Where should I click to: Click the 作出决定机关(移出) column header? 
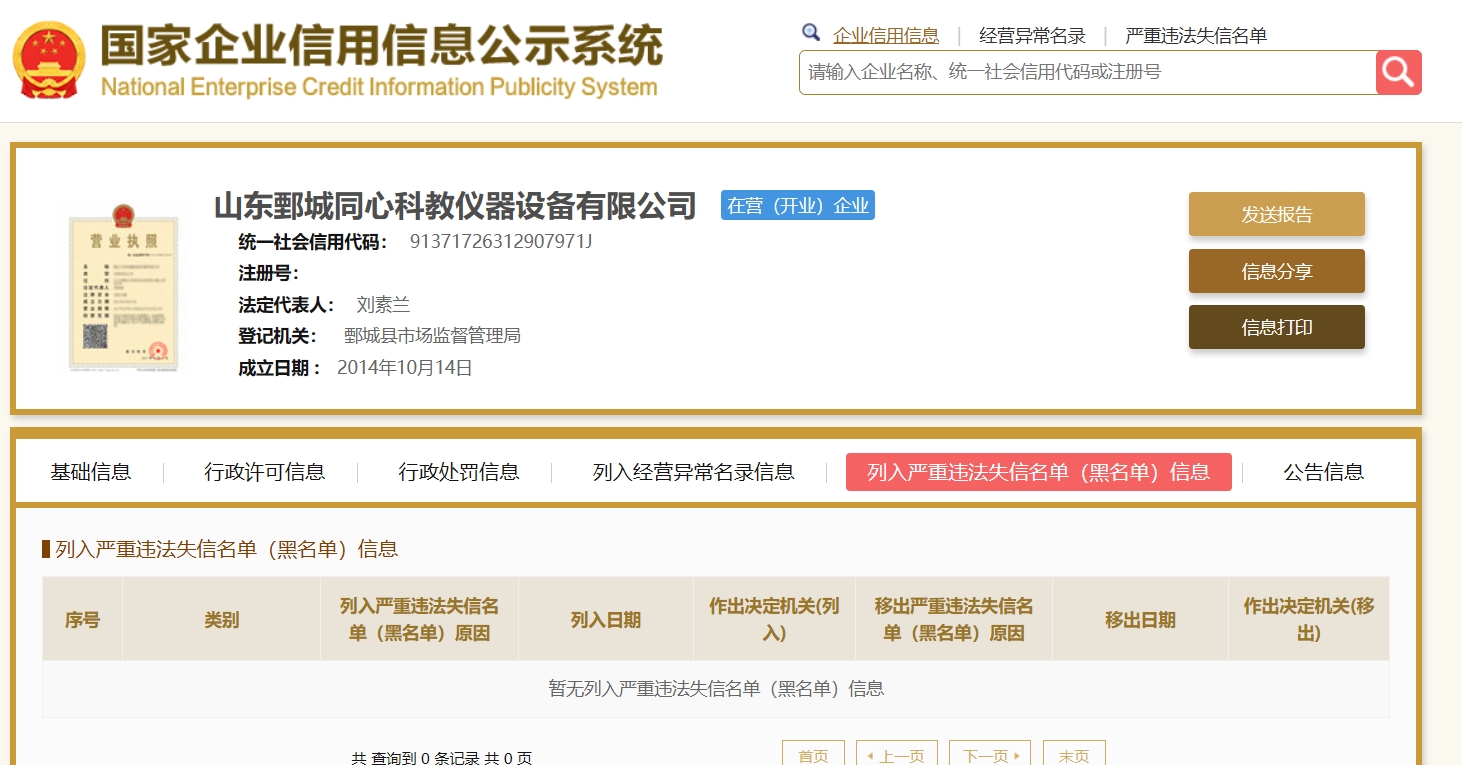[1309, 620]
